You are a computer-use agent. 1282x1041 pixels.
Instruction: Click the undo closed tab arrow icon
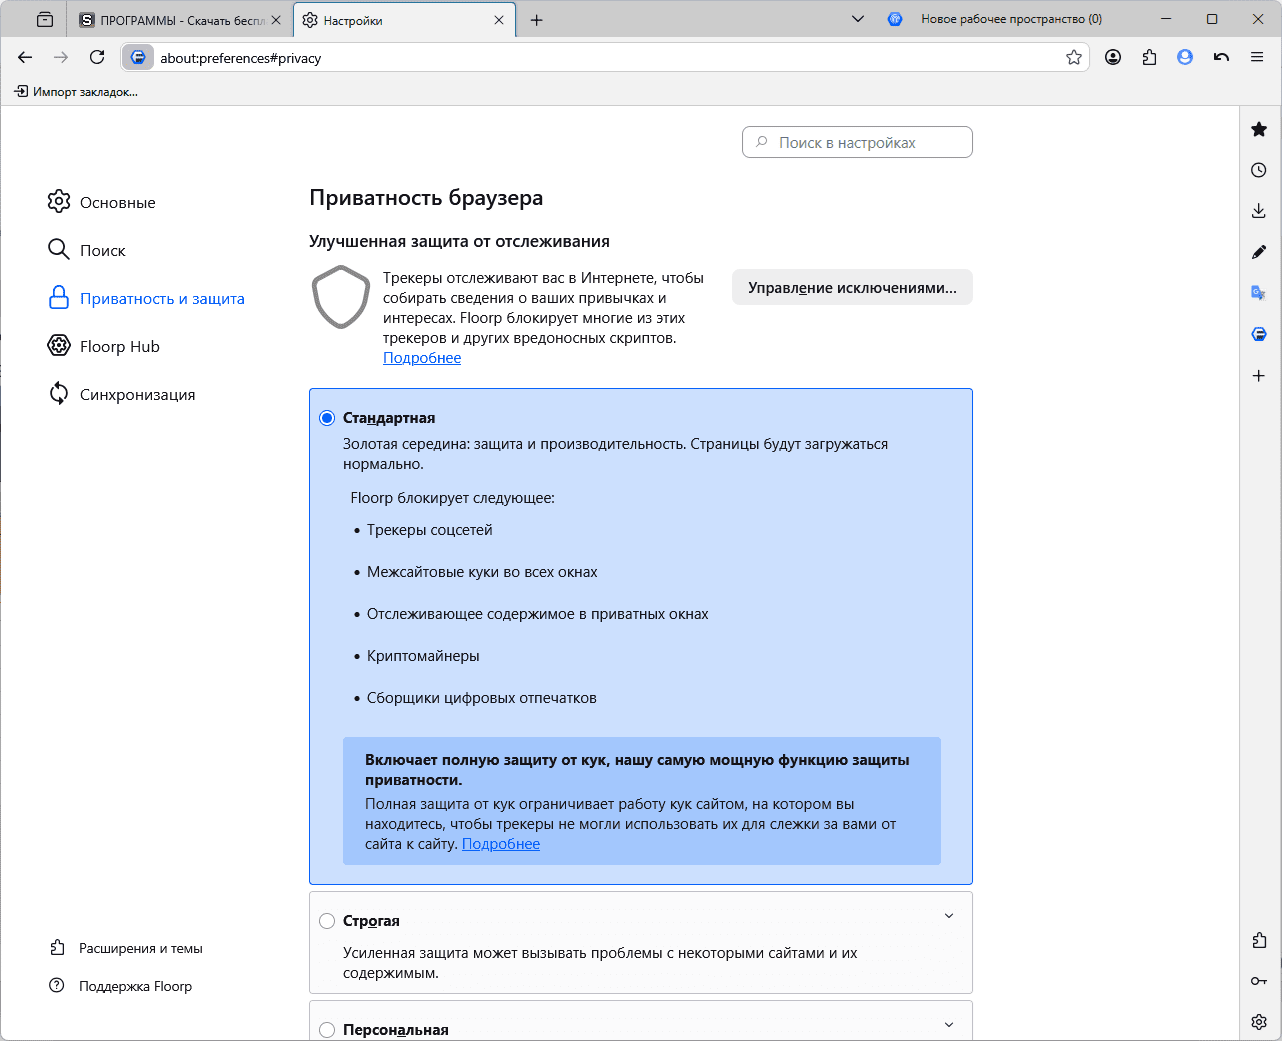[x=1221, y=57]
